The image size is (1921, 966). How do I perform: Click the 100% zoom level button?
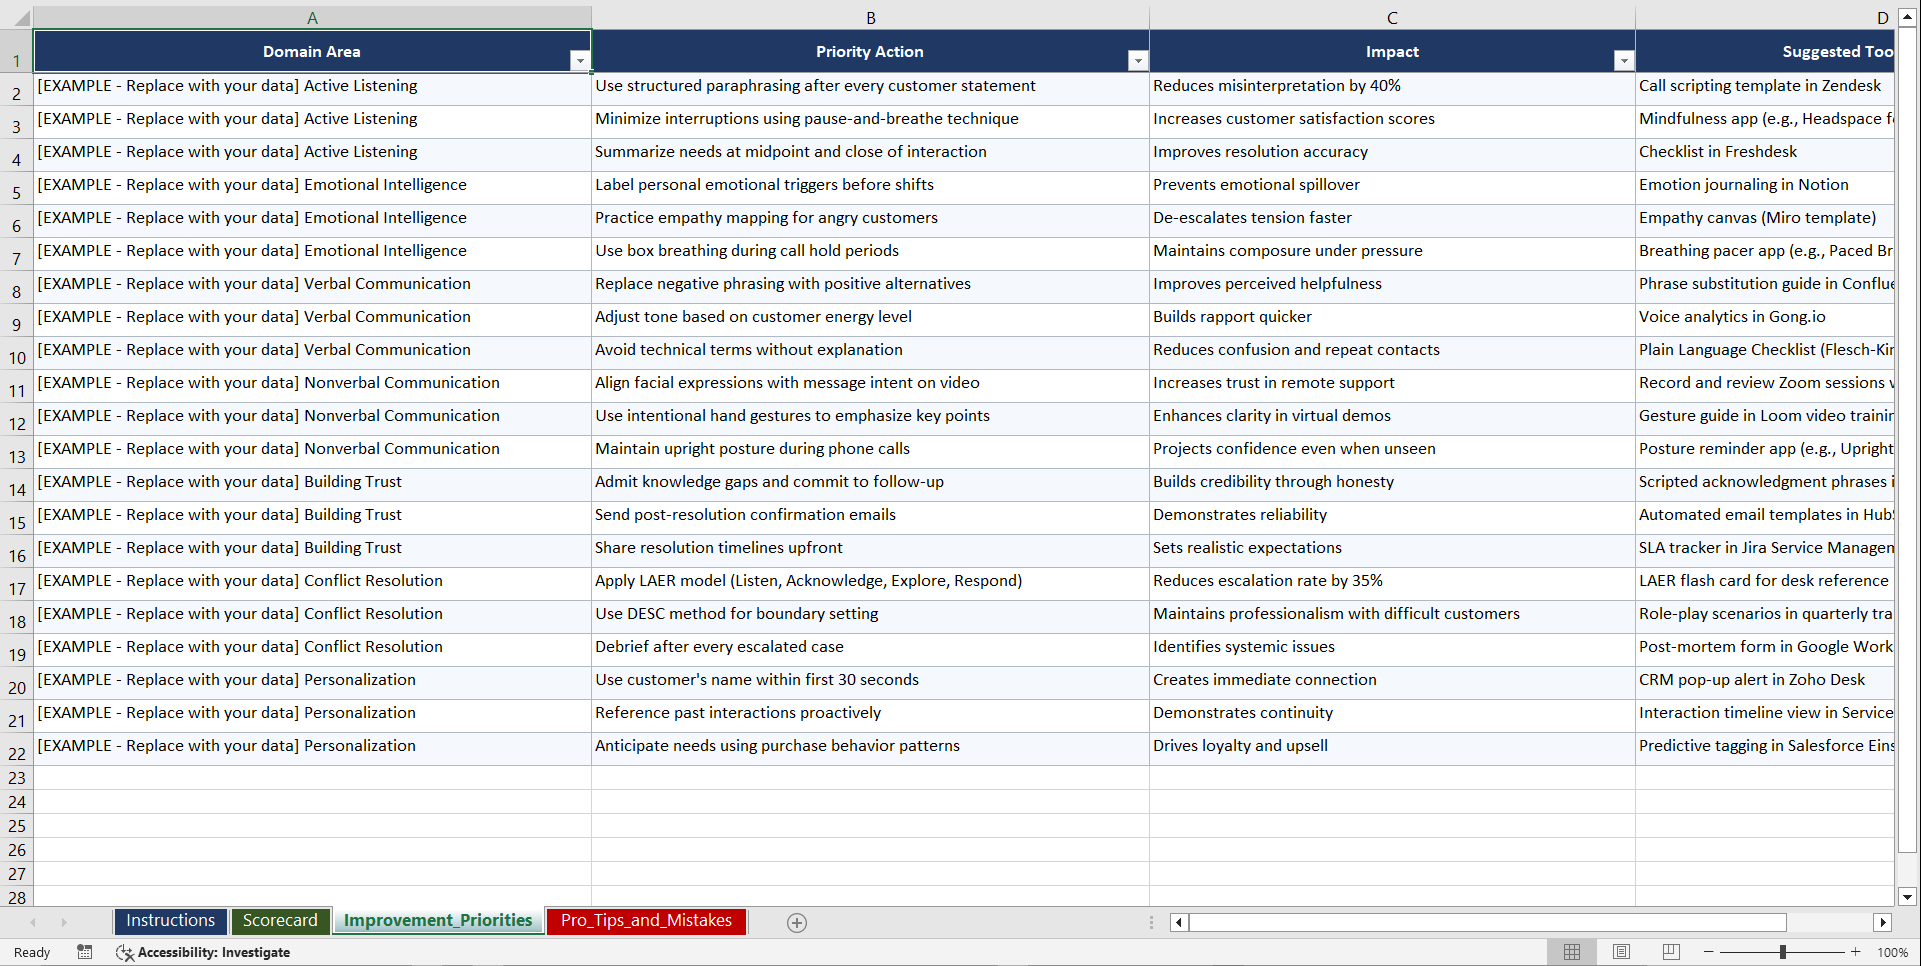point(1893,952)
